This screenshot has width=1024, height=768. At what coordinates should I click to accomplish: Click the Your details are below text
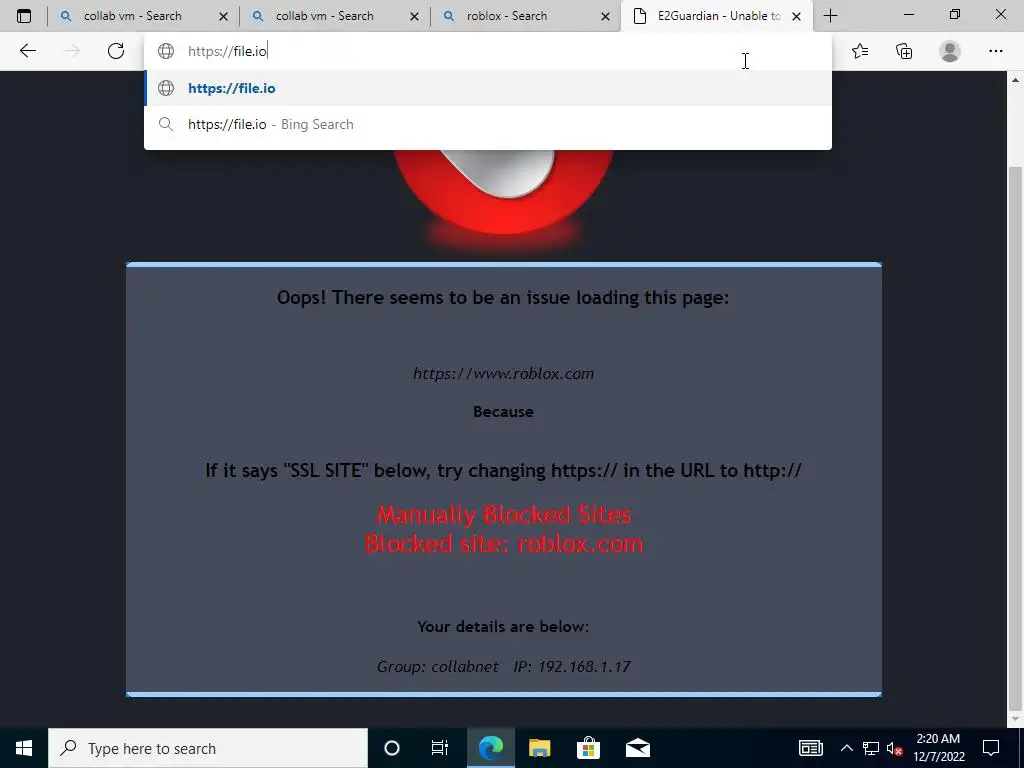(504, 626)
